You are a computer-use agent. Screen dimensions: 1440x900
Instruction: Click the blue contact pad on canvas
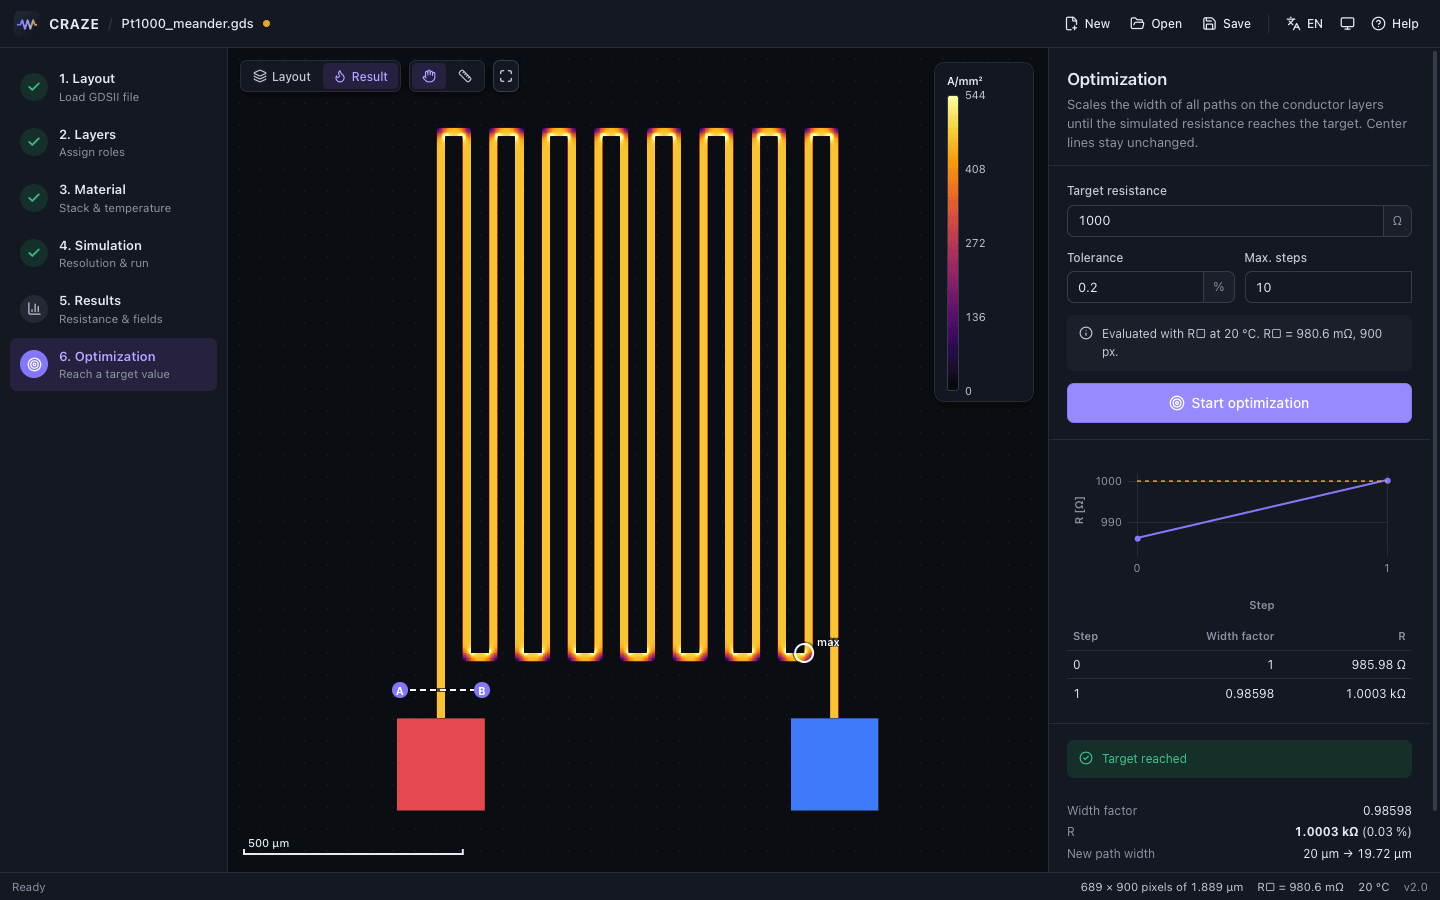834,764
